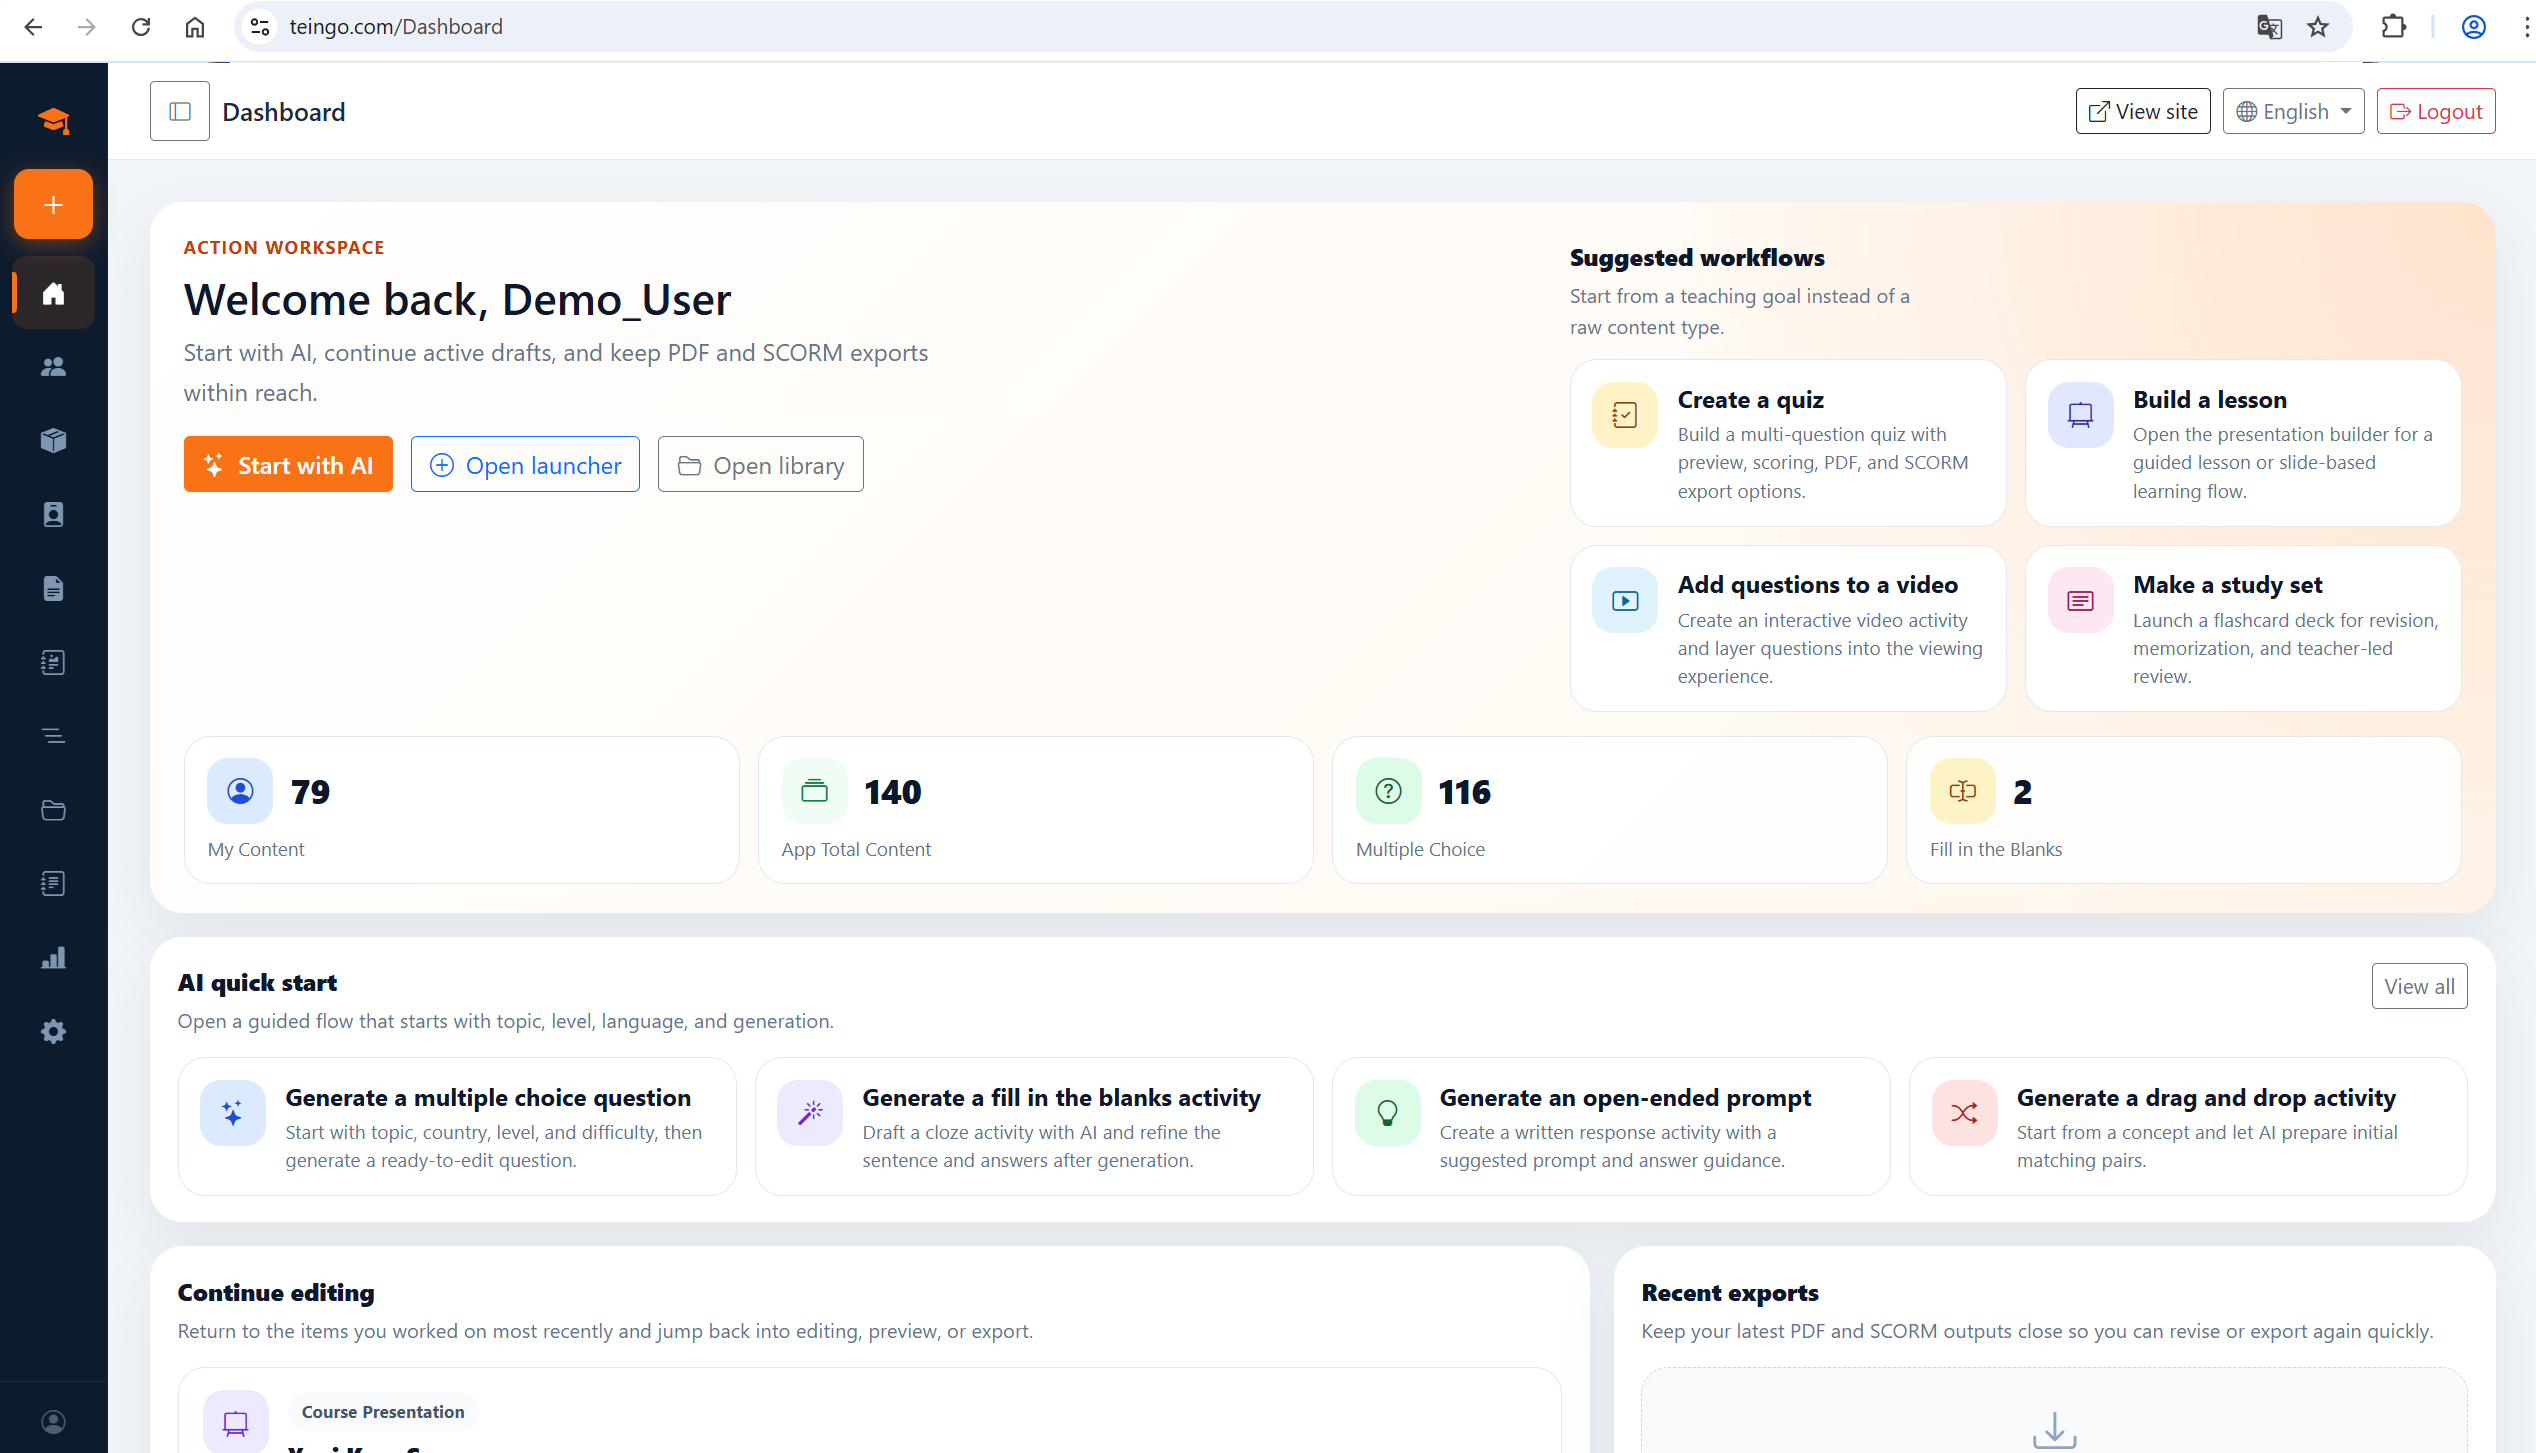
Task: Open the users group icon in sidebar
Action: tap(53, 367)
